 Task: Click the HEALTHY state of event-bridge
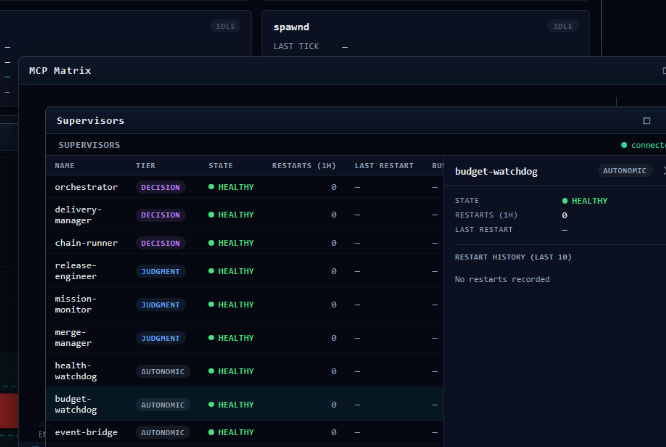[x=231, y=432]
